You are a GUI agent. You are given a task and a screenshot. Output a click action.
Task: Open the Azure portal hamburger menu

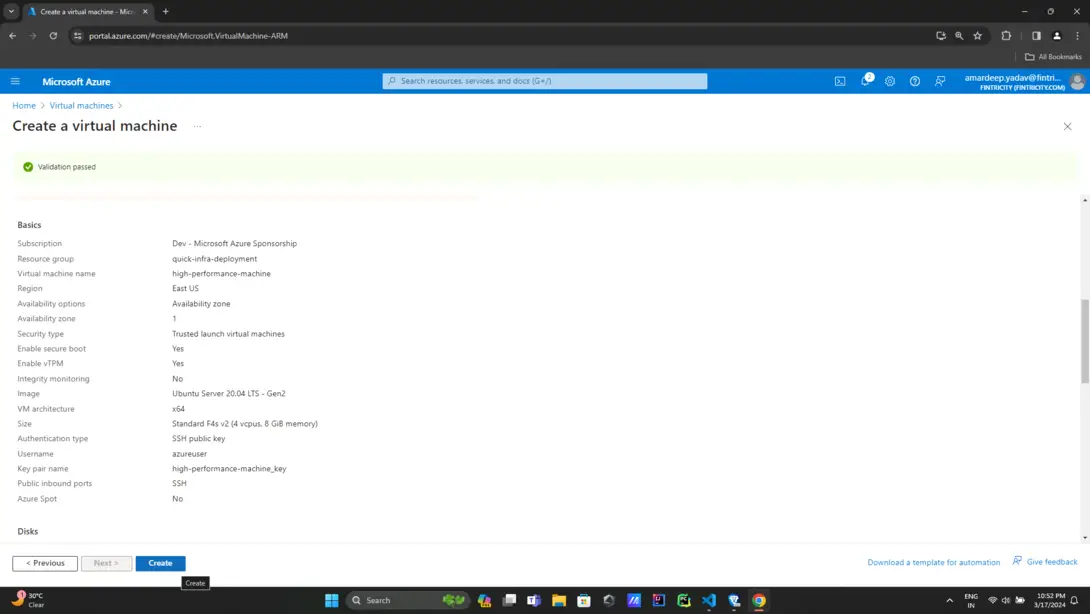point(15,81)
